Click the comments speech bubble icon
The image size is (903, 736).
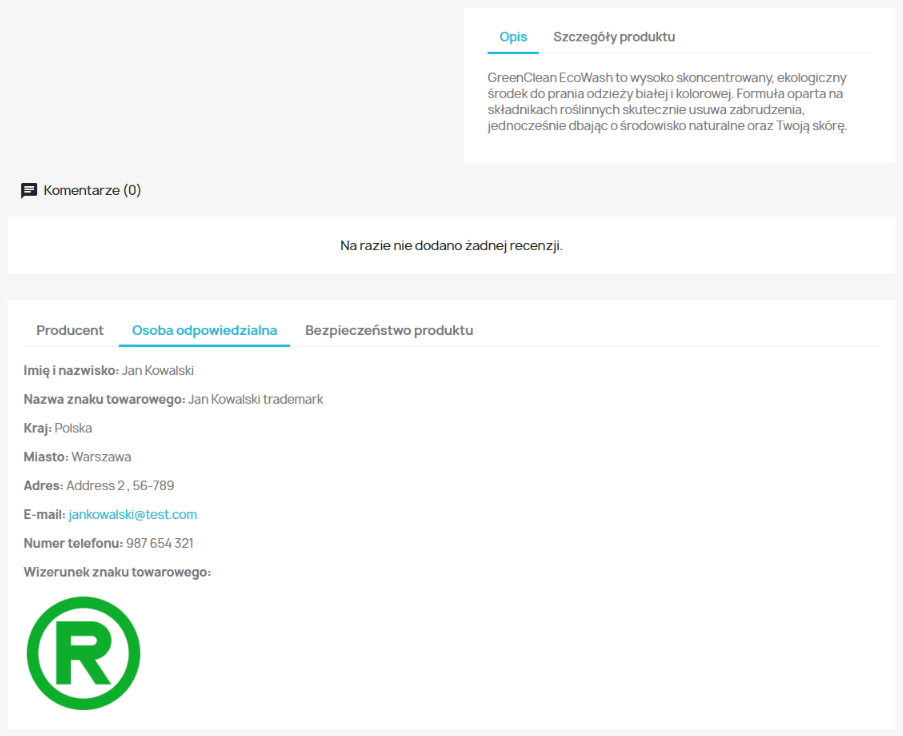click(29, 190)
